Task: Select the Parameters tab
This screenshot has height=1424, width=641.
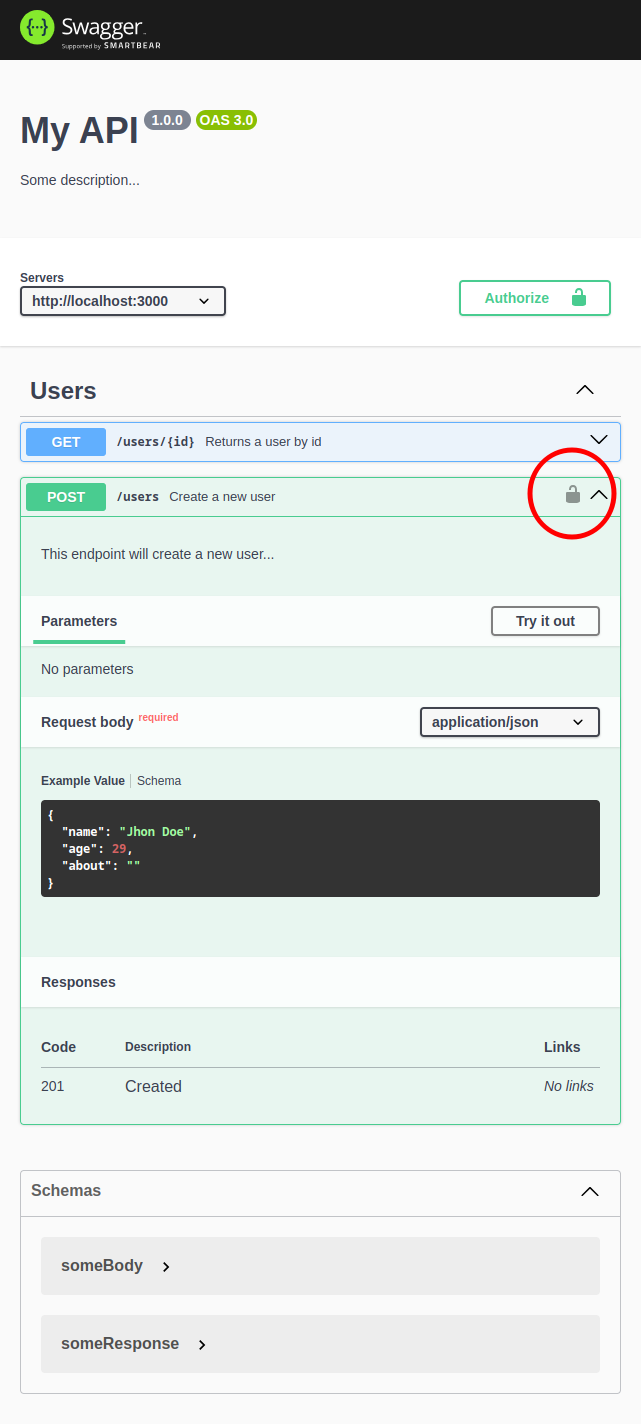Action: (x=79, y=621)
